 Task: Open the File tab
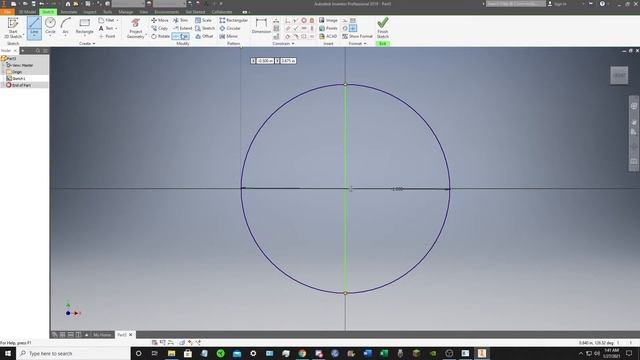point(7,12)
